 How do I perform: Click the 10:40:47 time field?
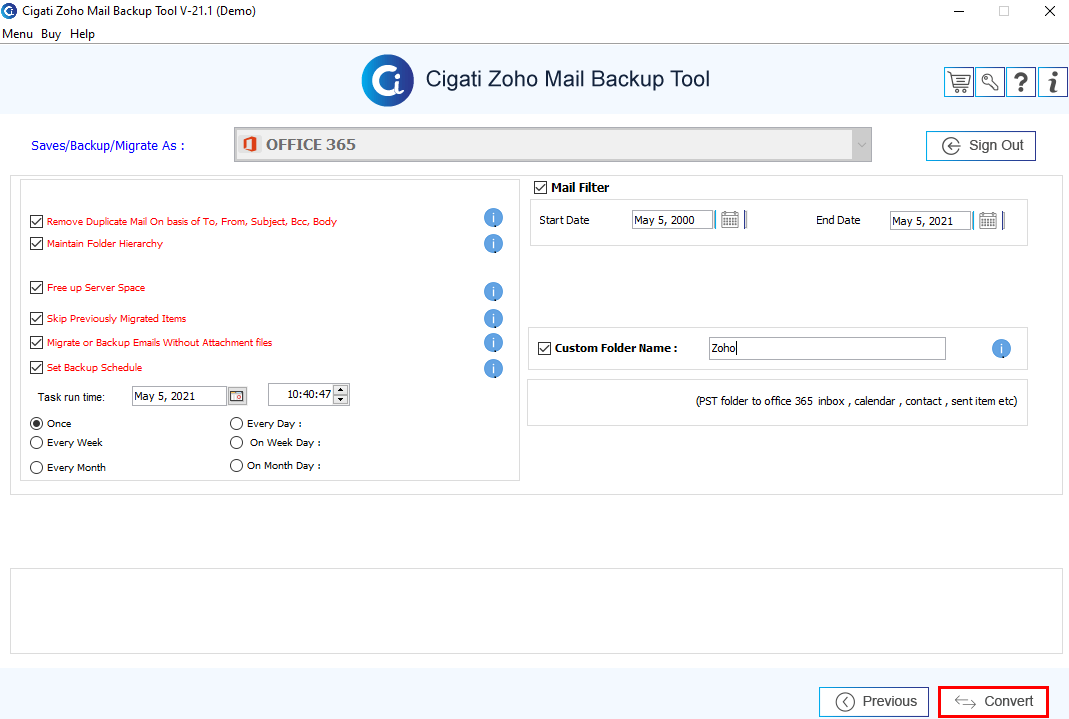coord(301,395)
